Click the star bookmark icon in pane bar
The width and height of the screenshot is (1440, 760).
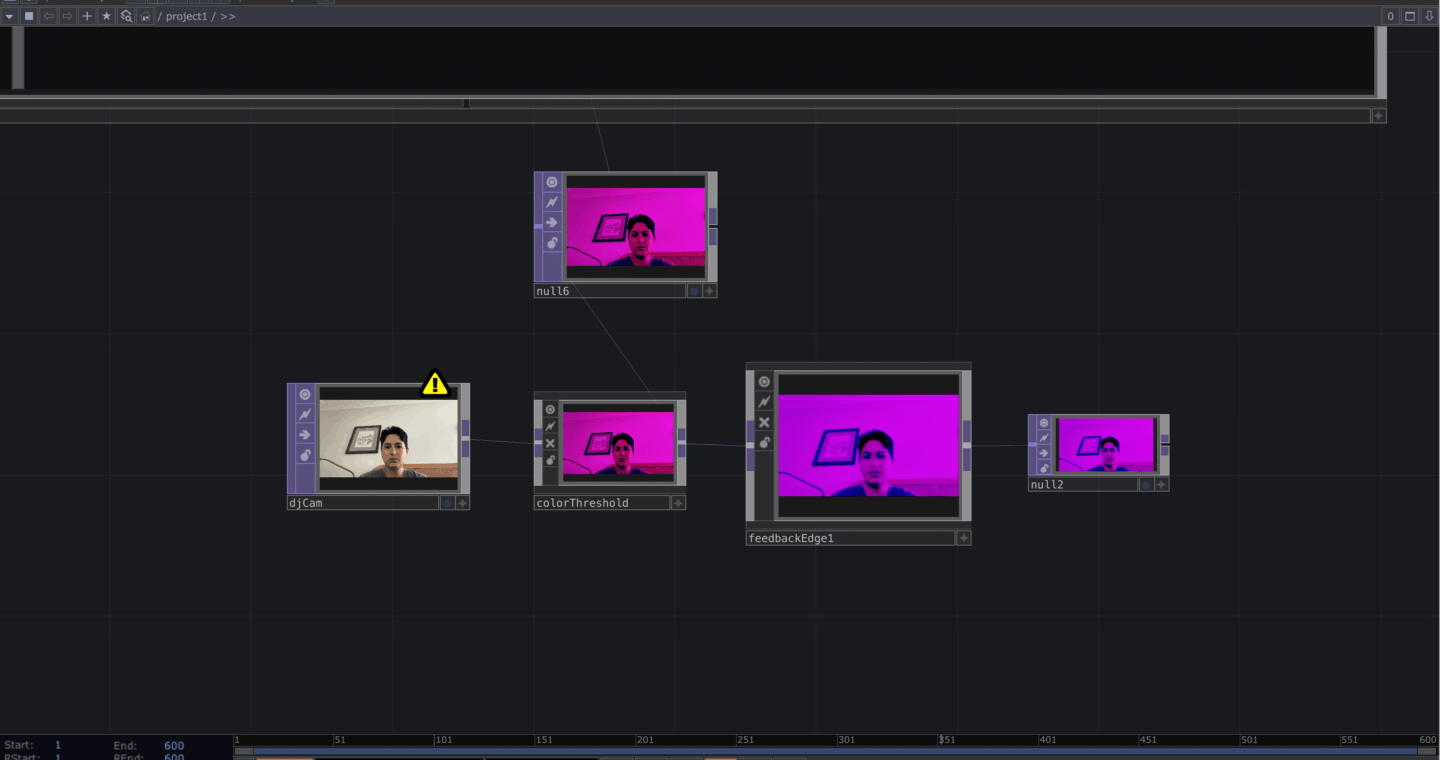(107, 16)
